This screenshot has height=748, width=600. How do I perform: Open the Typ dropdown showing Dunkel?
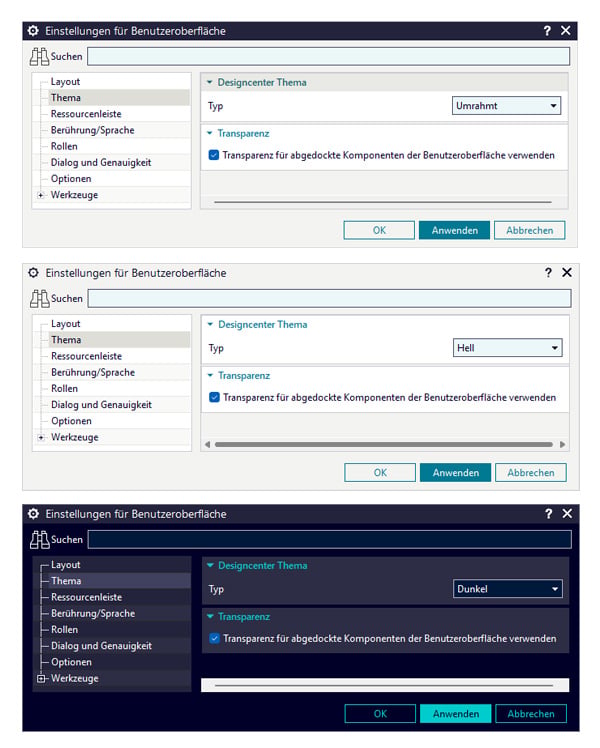[507, 589]
